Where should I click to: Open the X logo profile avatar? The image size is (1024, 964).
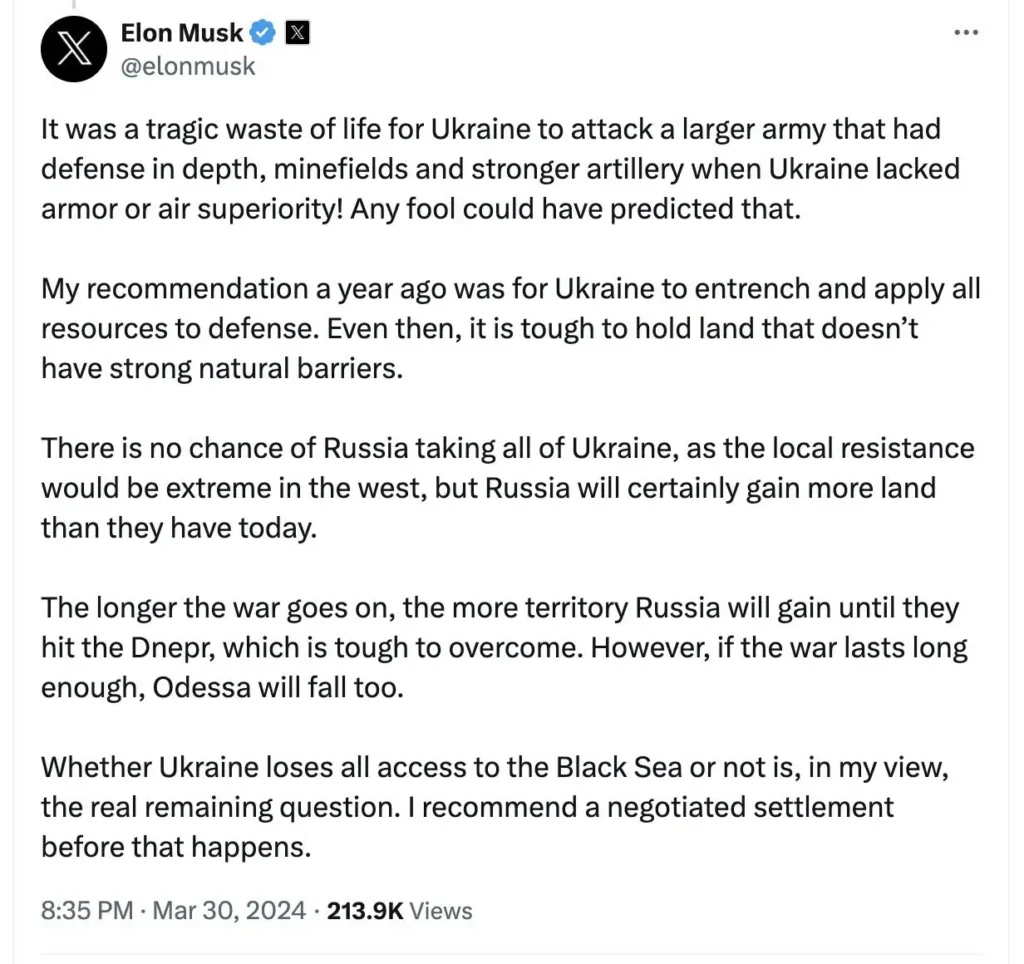pyautogui.click(x=74, y=49)
